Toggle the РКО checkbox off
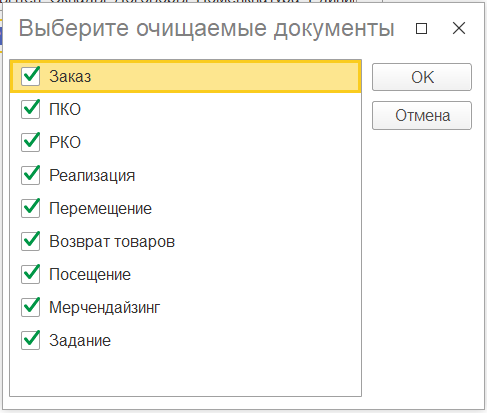The image size is (487, 413). [x=31, y=142]
